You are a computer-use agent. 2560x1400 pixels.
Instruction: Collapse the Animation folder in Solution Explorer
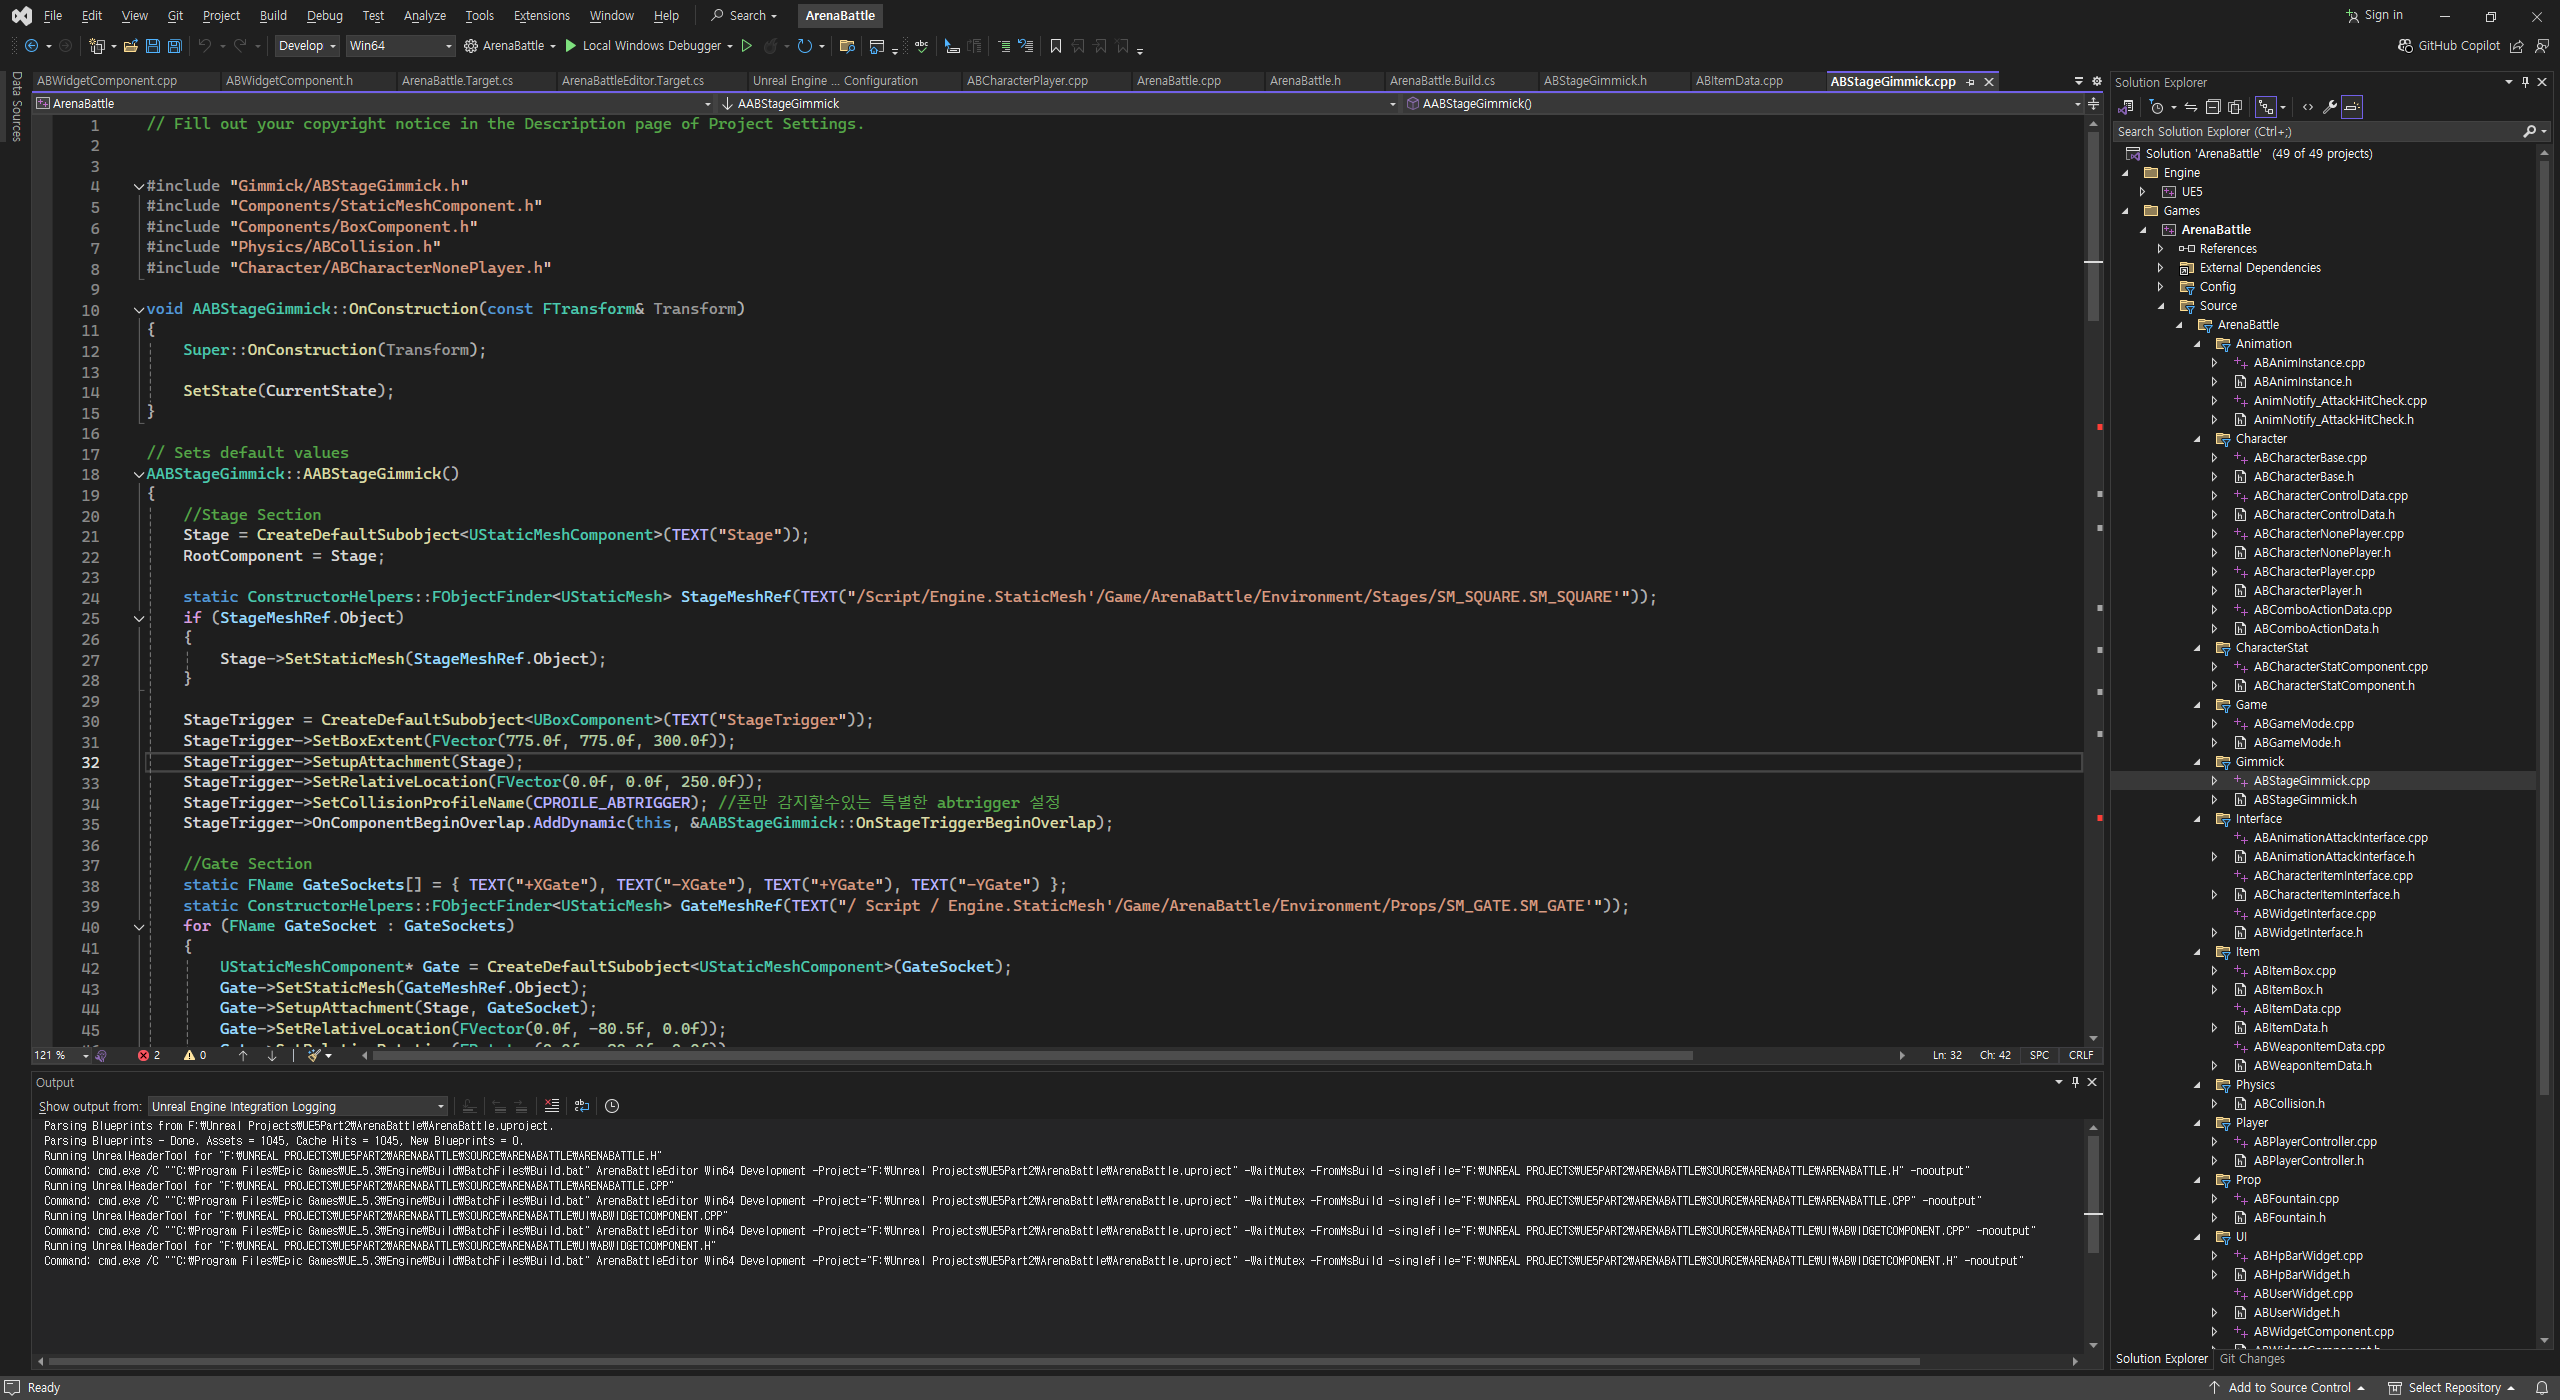tap(2198, 344)
